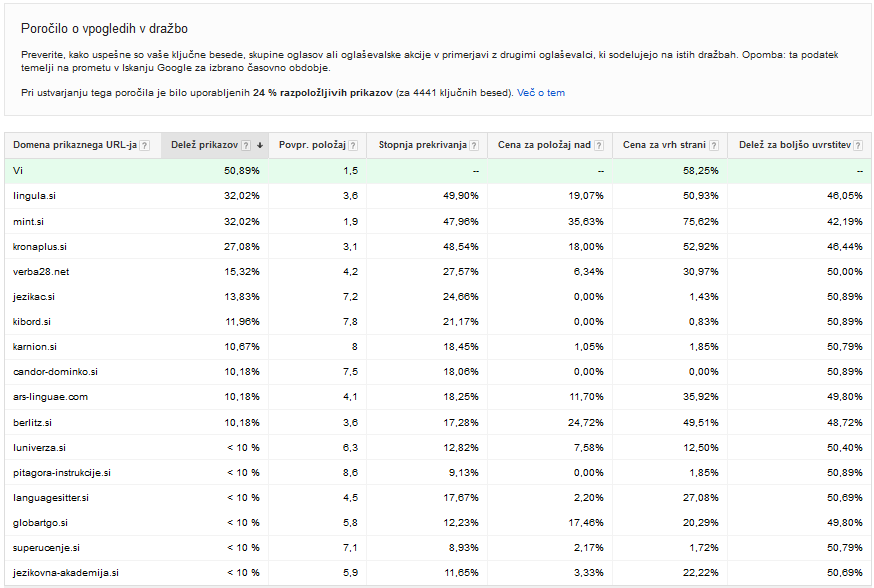Screen dimensions: 874x588
Task: Select the highlighted Vi row
Action: (x=18, y=171)
